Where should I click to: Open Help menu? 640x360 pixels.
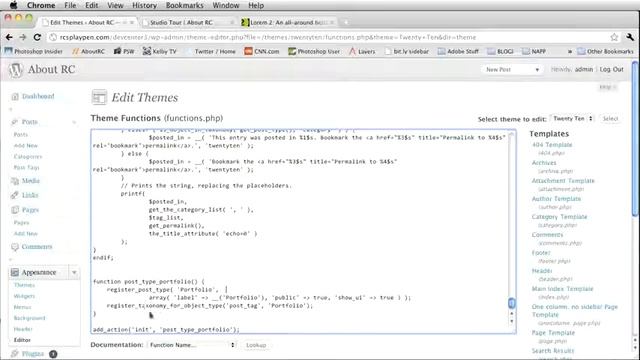pos(256,5)
